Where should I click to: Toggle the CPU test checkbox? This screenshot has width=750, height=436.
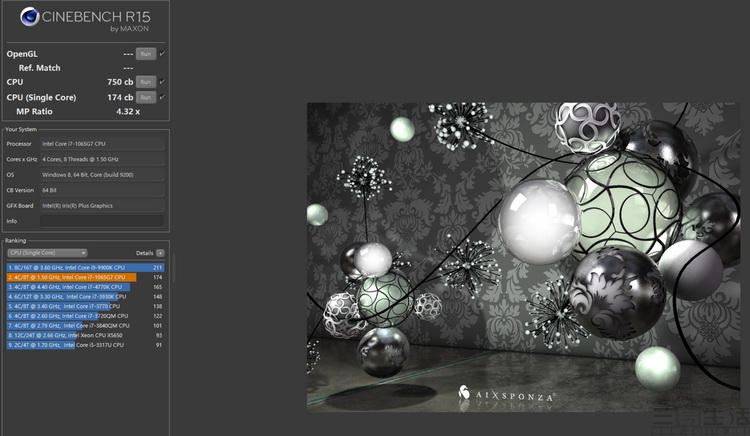(x=162, y=82)
